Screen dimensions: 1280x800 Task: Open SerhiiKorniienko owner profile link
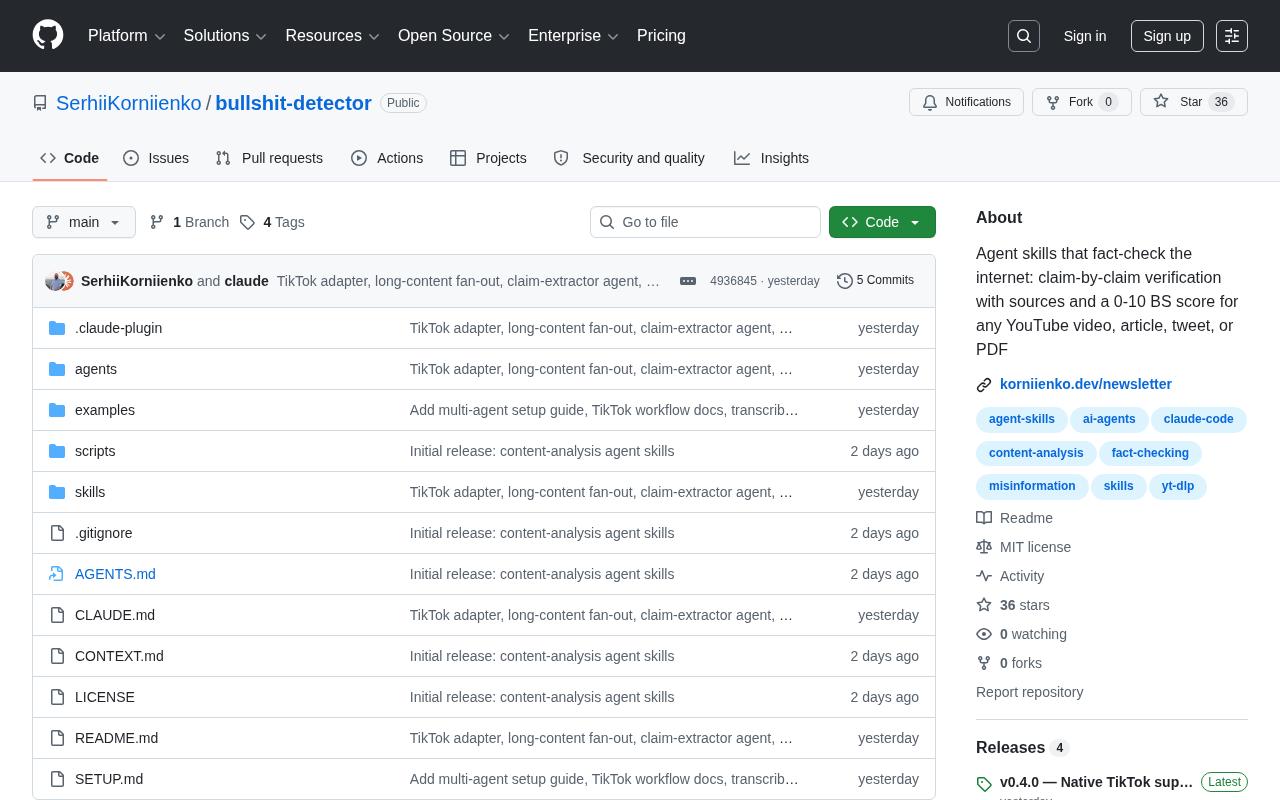click(129, 103)
